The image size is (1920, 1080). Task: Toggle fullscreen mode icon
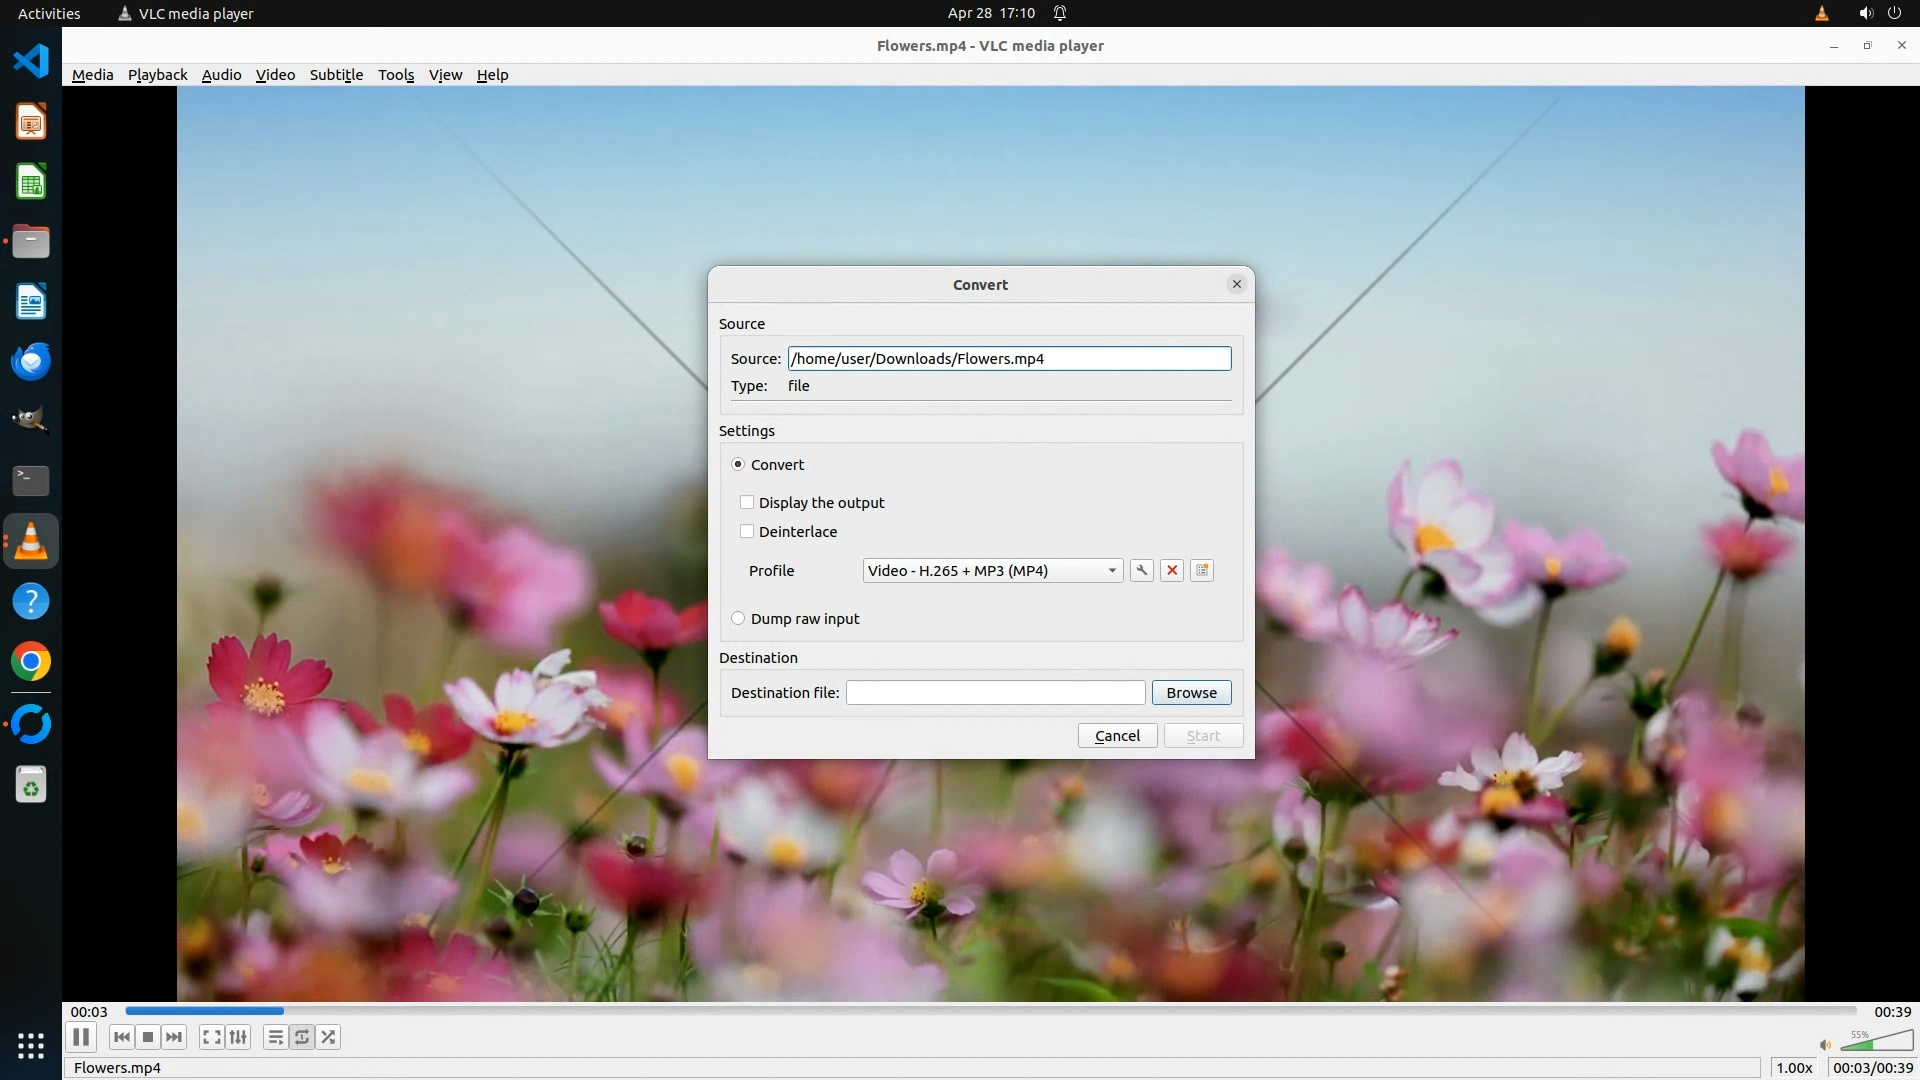point(211,1037)
